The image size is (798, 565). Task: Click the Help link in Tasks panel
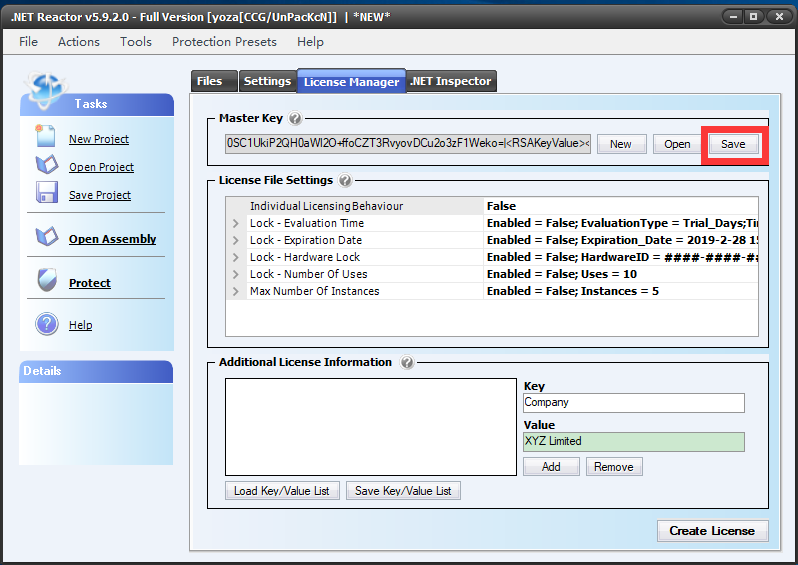point(80,325)
